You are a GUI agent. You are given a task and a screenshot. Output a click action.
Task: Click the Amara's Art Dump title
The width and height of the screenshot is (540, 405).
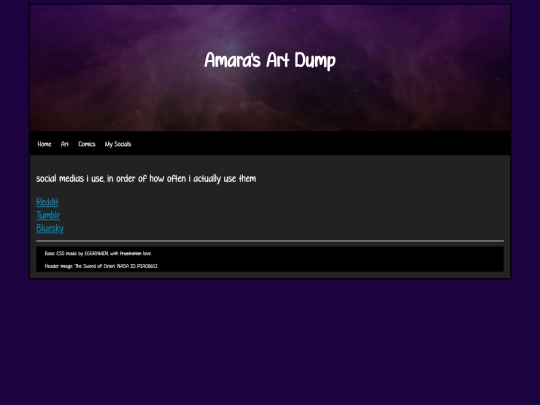tap(270, 61)
